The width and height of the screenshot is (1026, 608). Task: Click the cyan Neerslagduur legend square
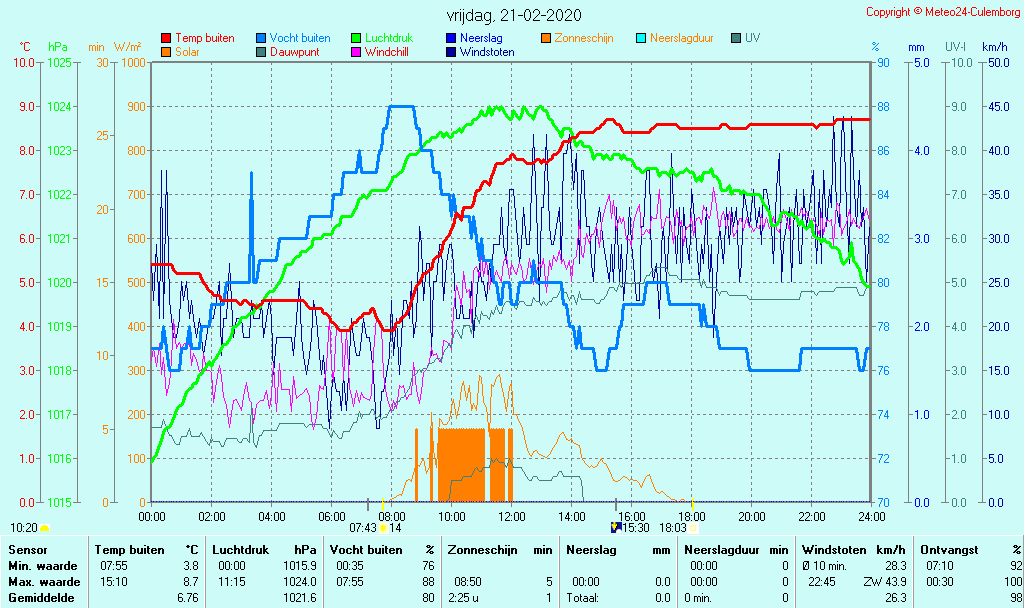[642, 38]
